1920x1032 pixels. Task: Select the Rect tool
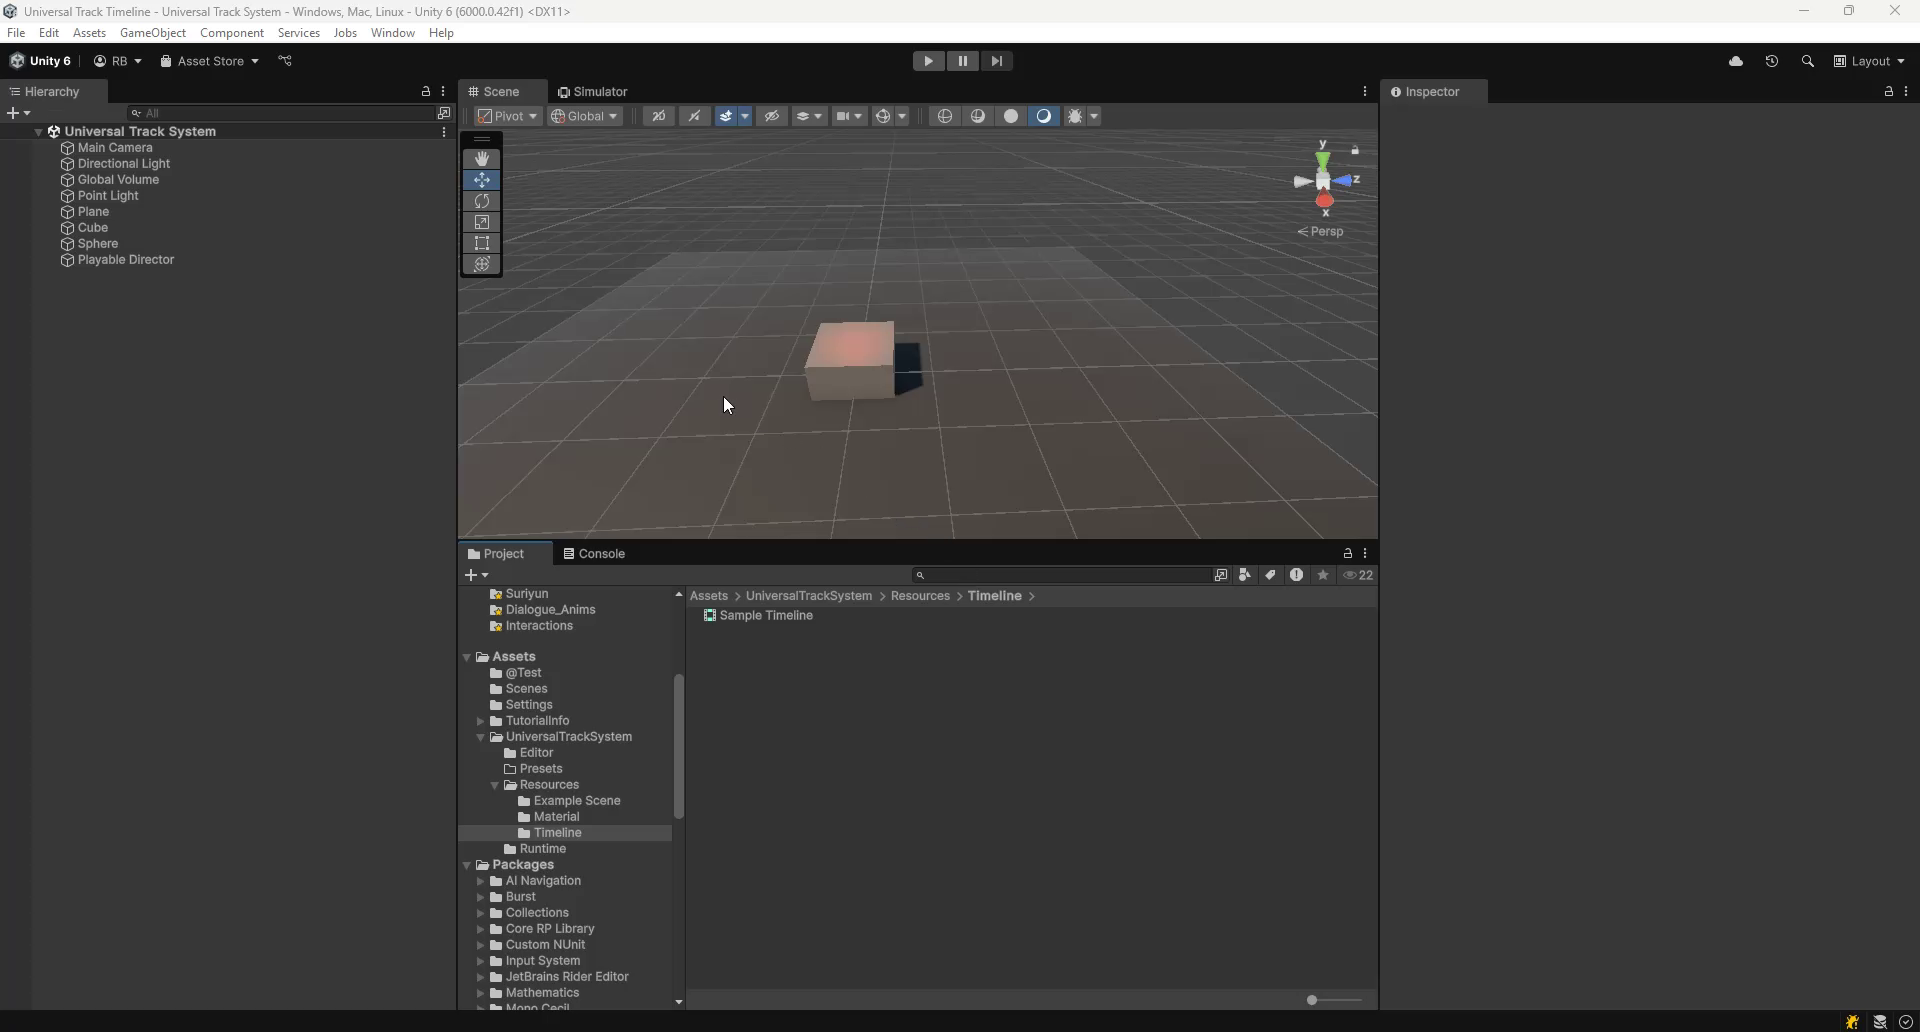click(x=482, y=243)
